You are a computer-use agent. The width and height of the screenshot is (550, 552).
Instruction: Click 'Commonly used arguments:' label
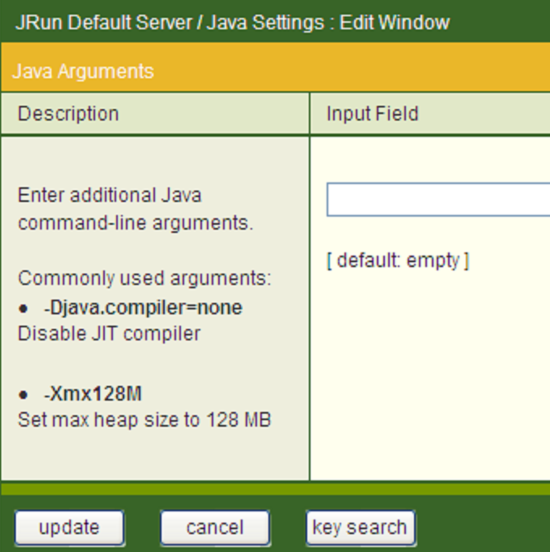click(145, 278)
